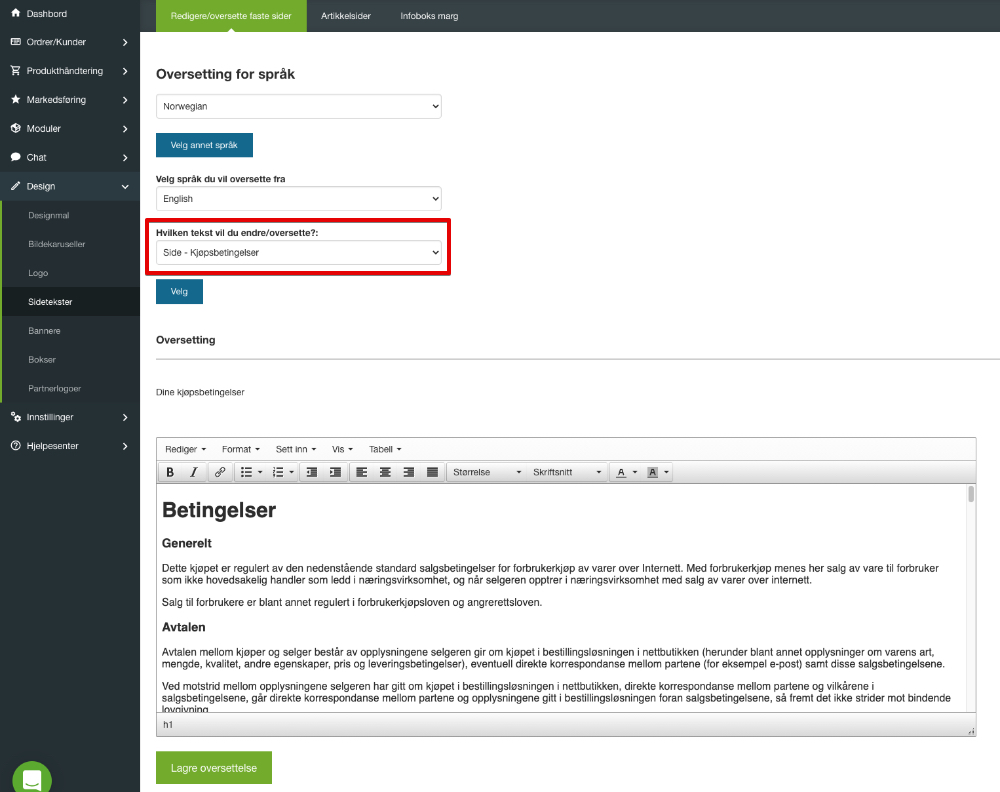
Task: Decrease indent of the paragraph
Action: [312, 473]
